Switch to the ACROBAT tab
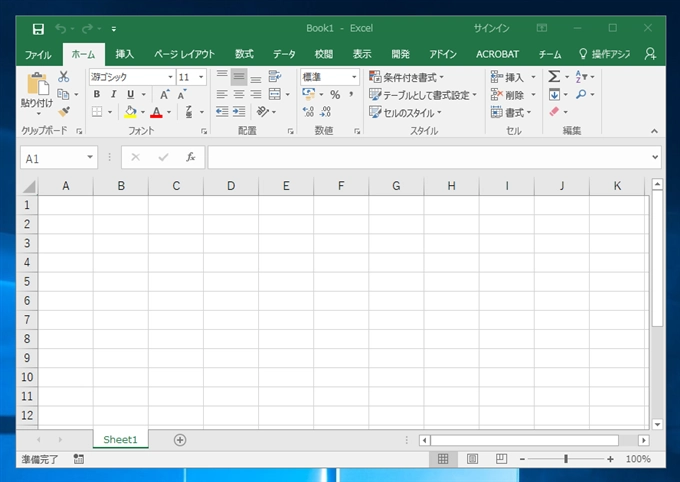This screenshot has height=482, width=680. [497, 54]
